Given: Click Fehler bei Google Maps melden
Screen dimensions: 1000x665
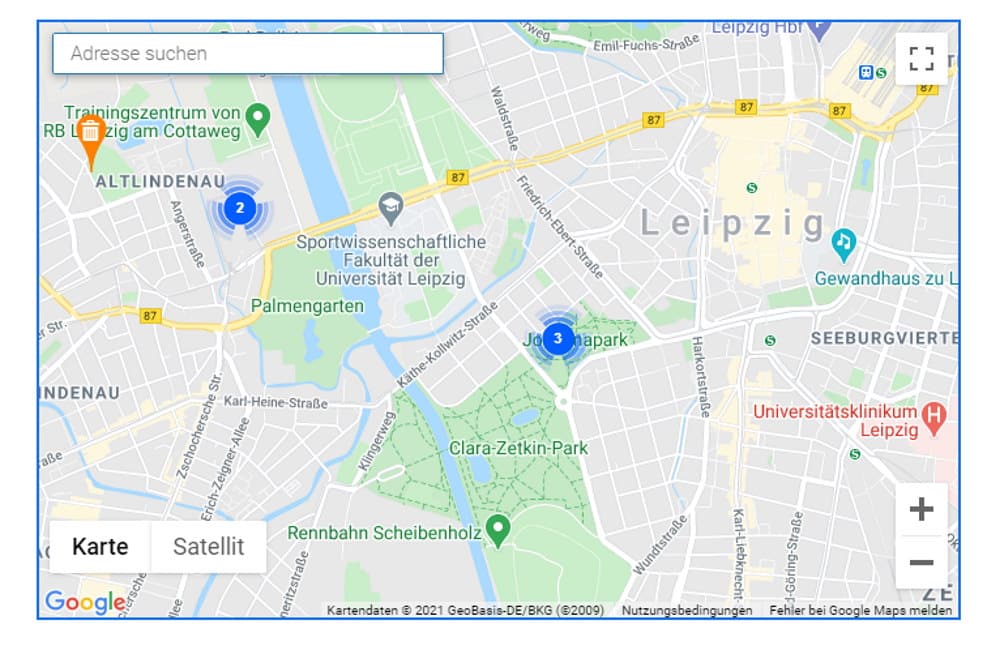Looking at the screenshot, I should [x=860, y=610].
